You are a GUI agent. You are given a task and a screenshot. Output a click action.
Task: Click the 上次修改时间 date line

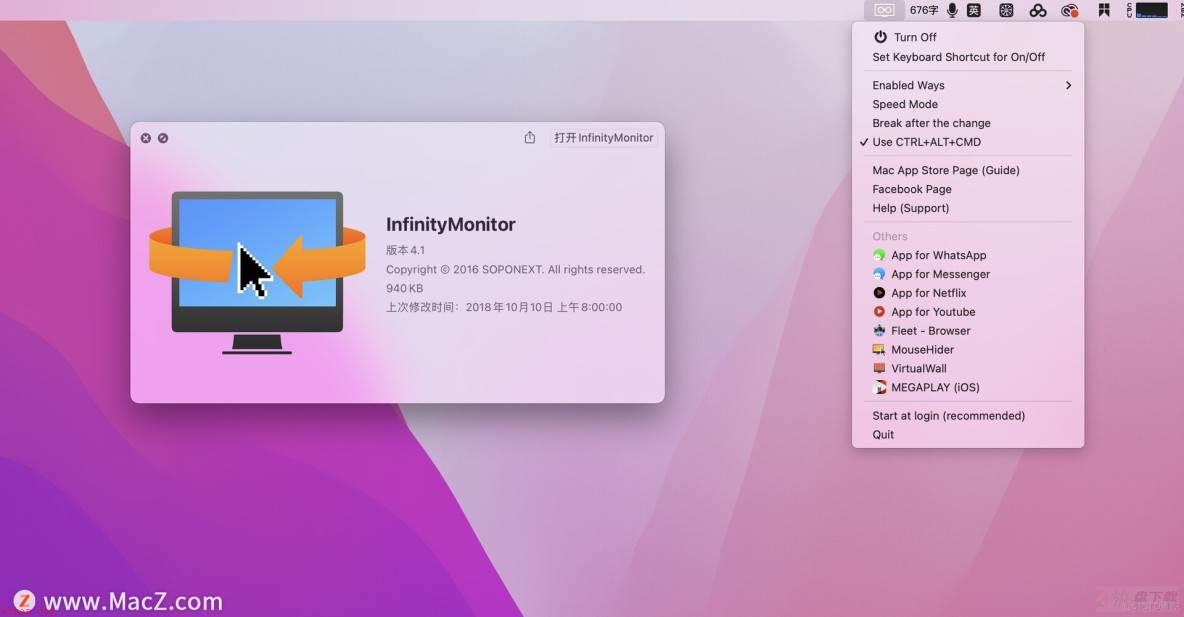tap(504, 307)
